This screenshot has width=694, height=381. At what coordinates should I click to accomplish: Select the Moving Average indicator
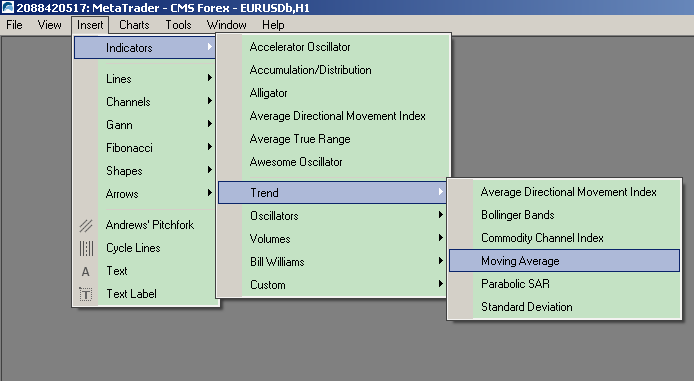564,261
